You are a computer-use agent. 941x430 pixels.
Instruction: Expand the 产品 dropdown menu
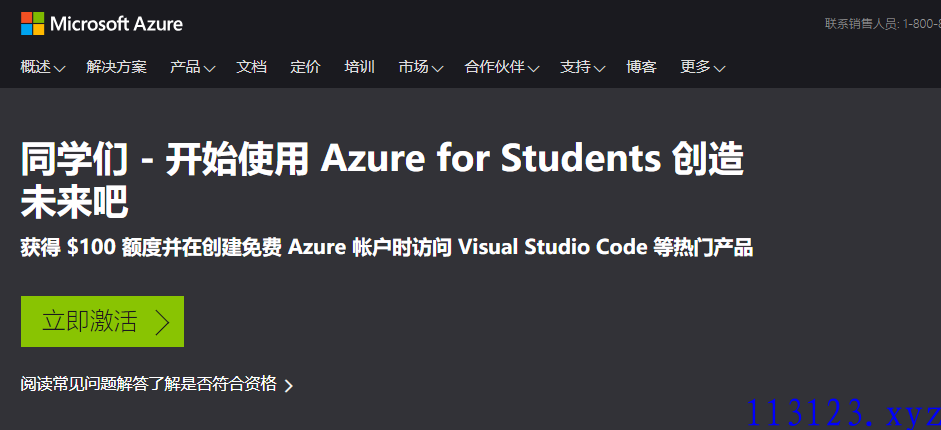(x=193, y=67)
